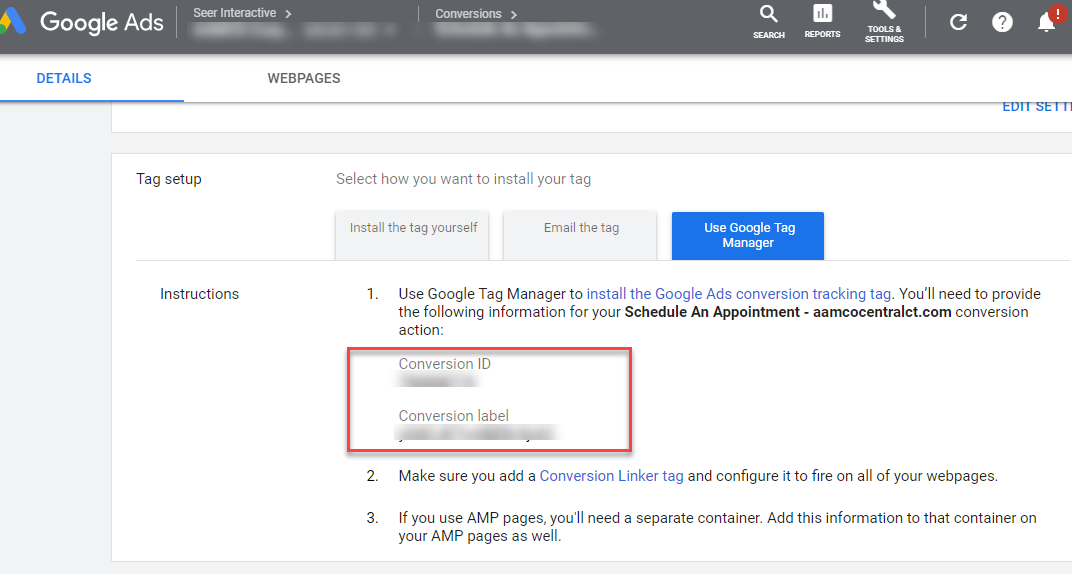Select the Email the tag option

tap(581, 228)
